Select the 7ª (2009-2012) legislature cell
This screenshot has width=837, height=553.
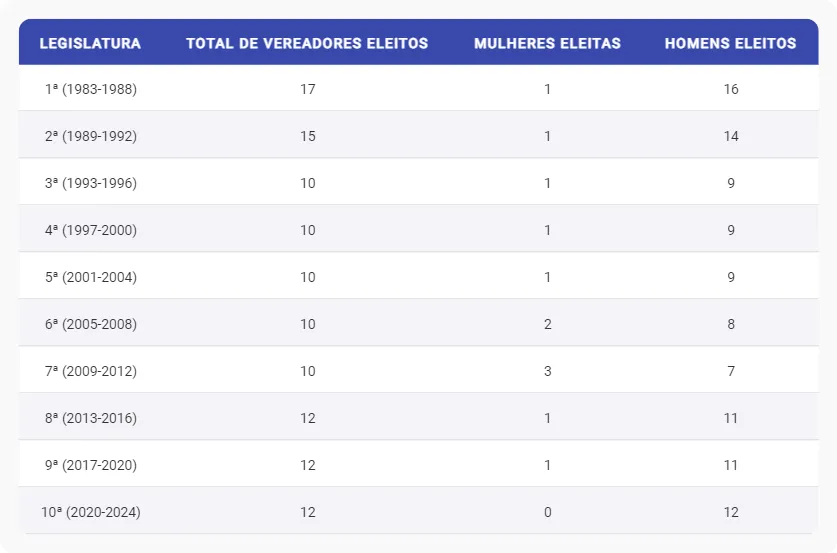click(91, 371)
